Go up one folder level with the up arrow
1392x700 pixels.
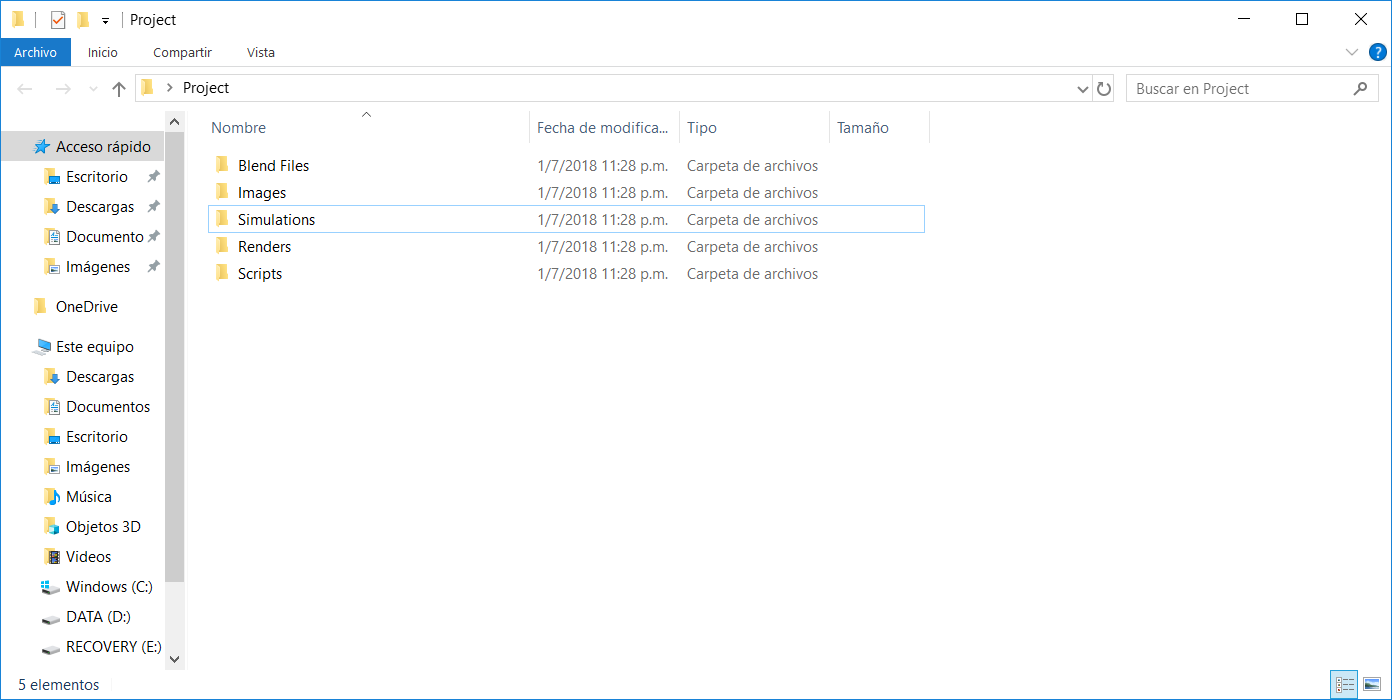[x=119, y=89]
